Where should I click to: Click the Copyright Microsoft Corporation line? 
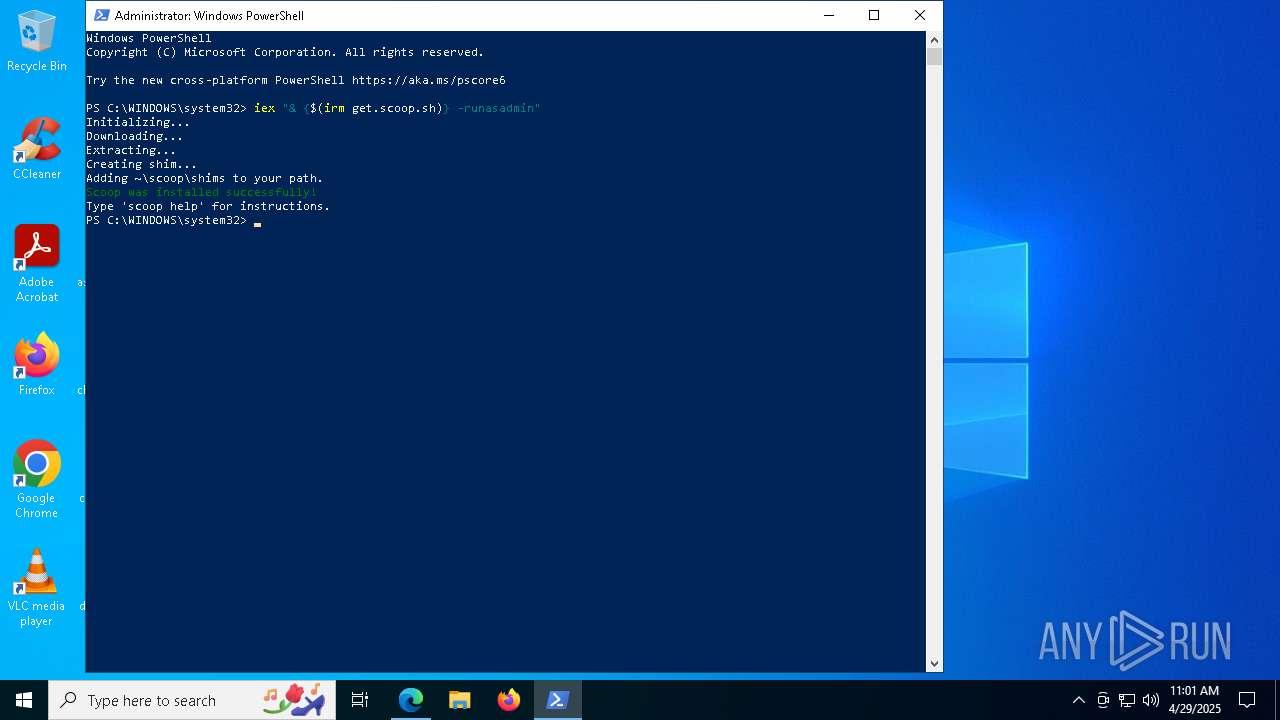[285, 52]
